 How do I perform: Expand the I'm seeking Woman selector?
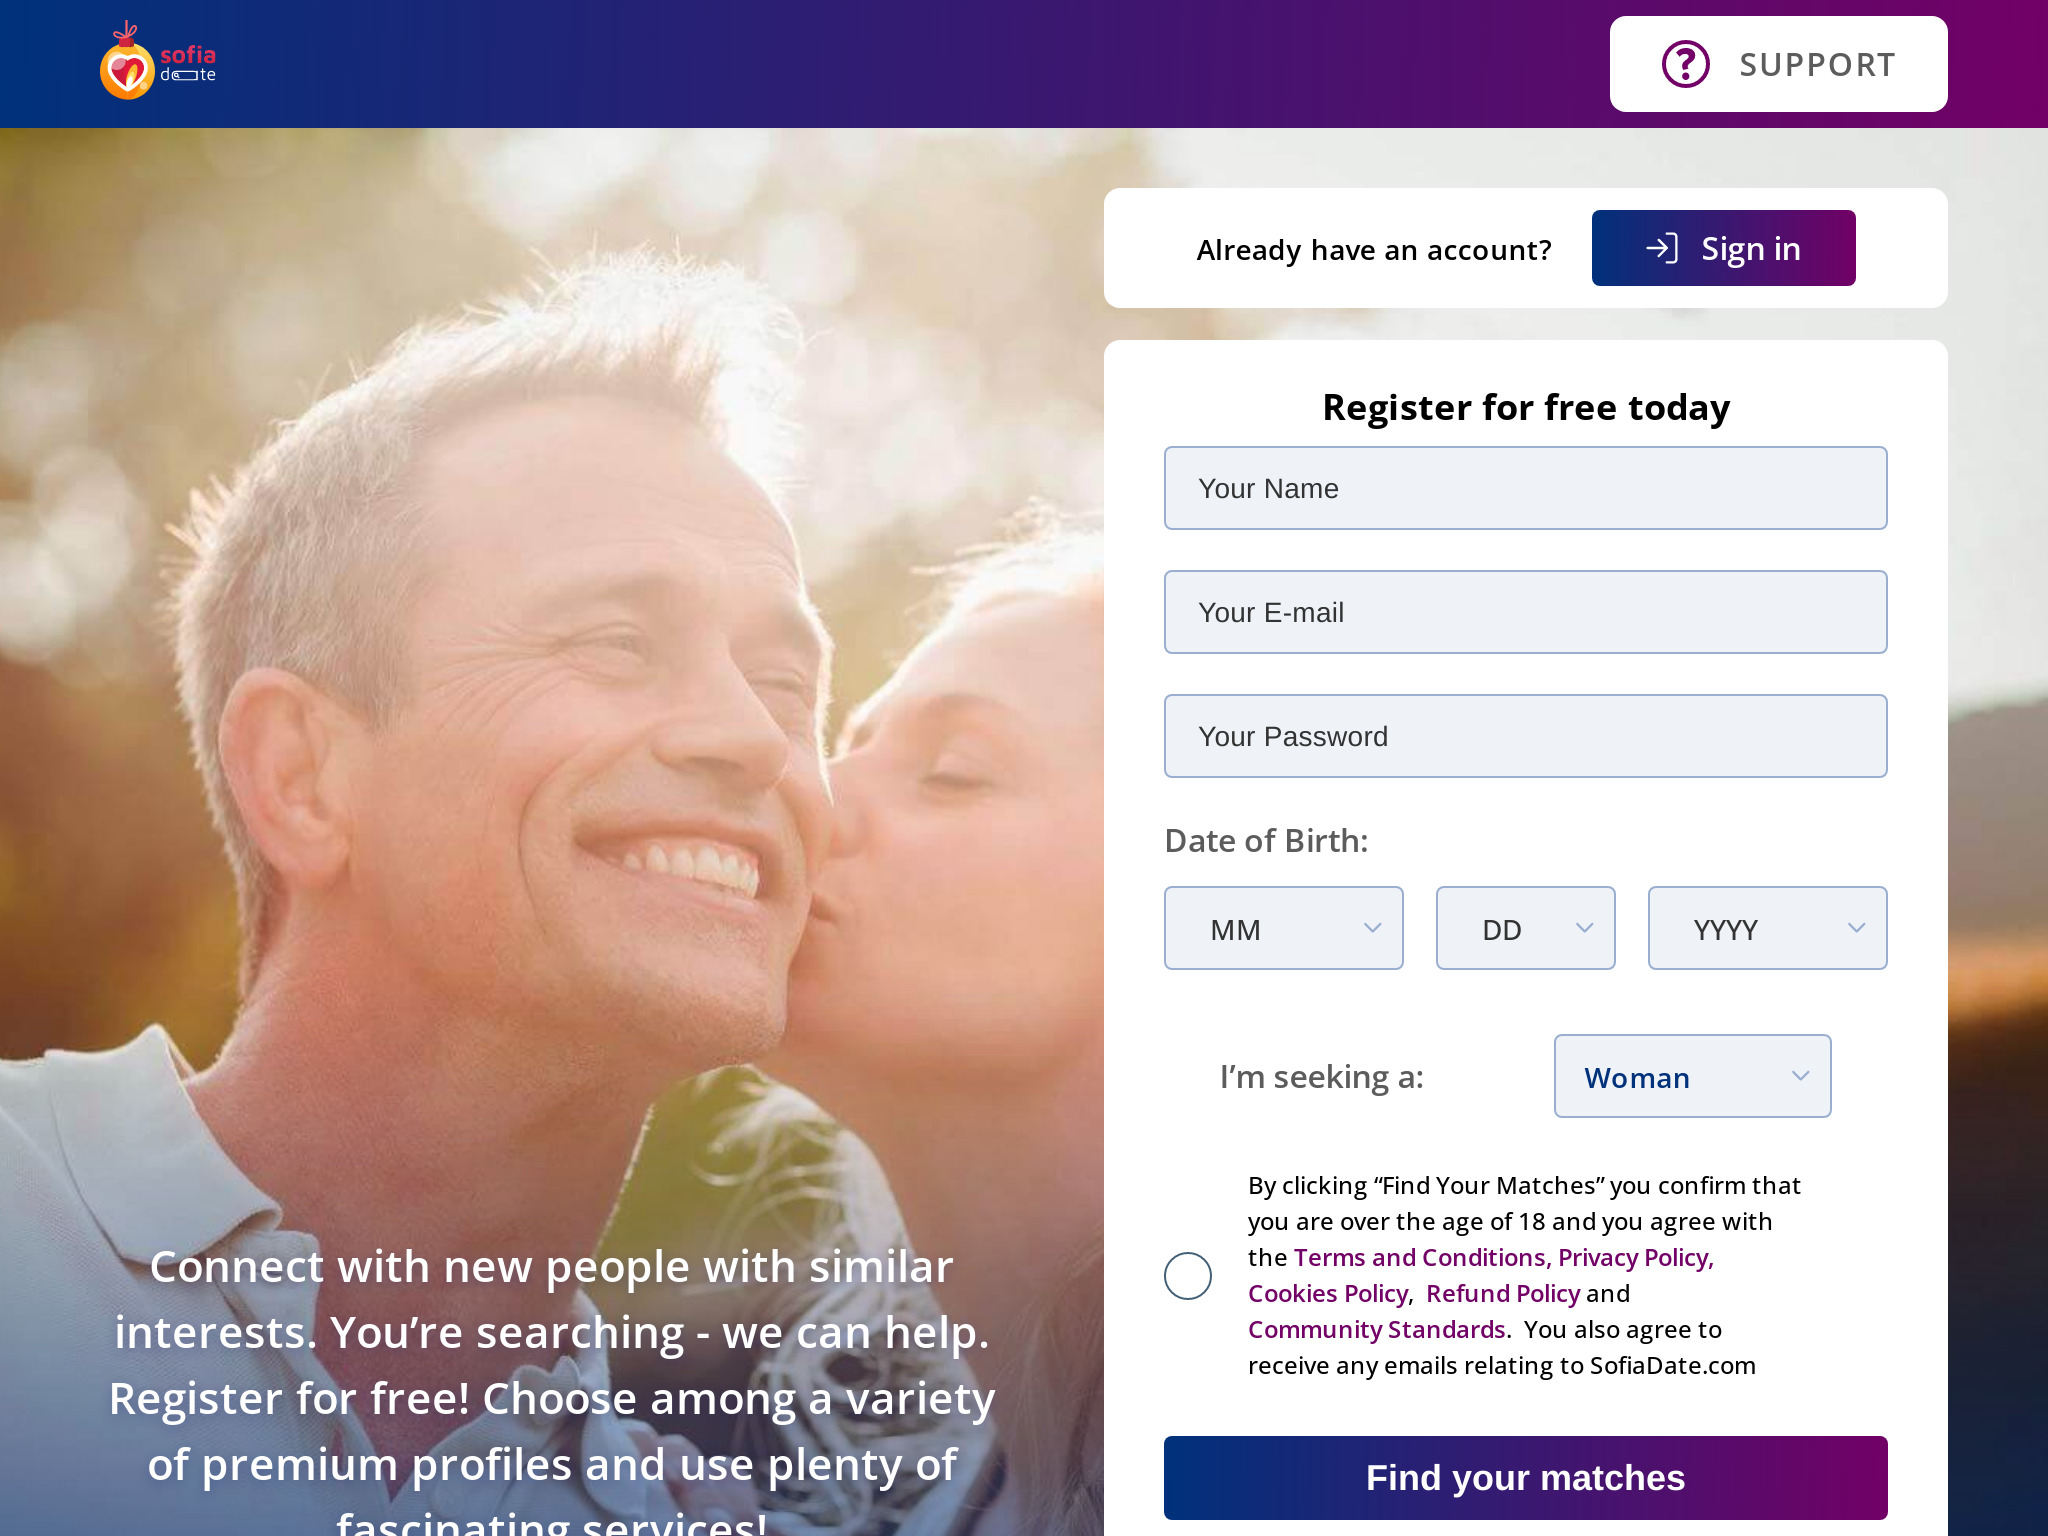coord(1693,1076)
